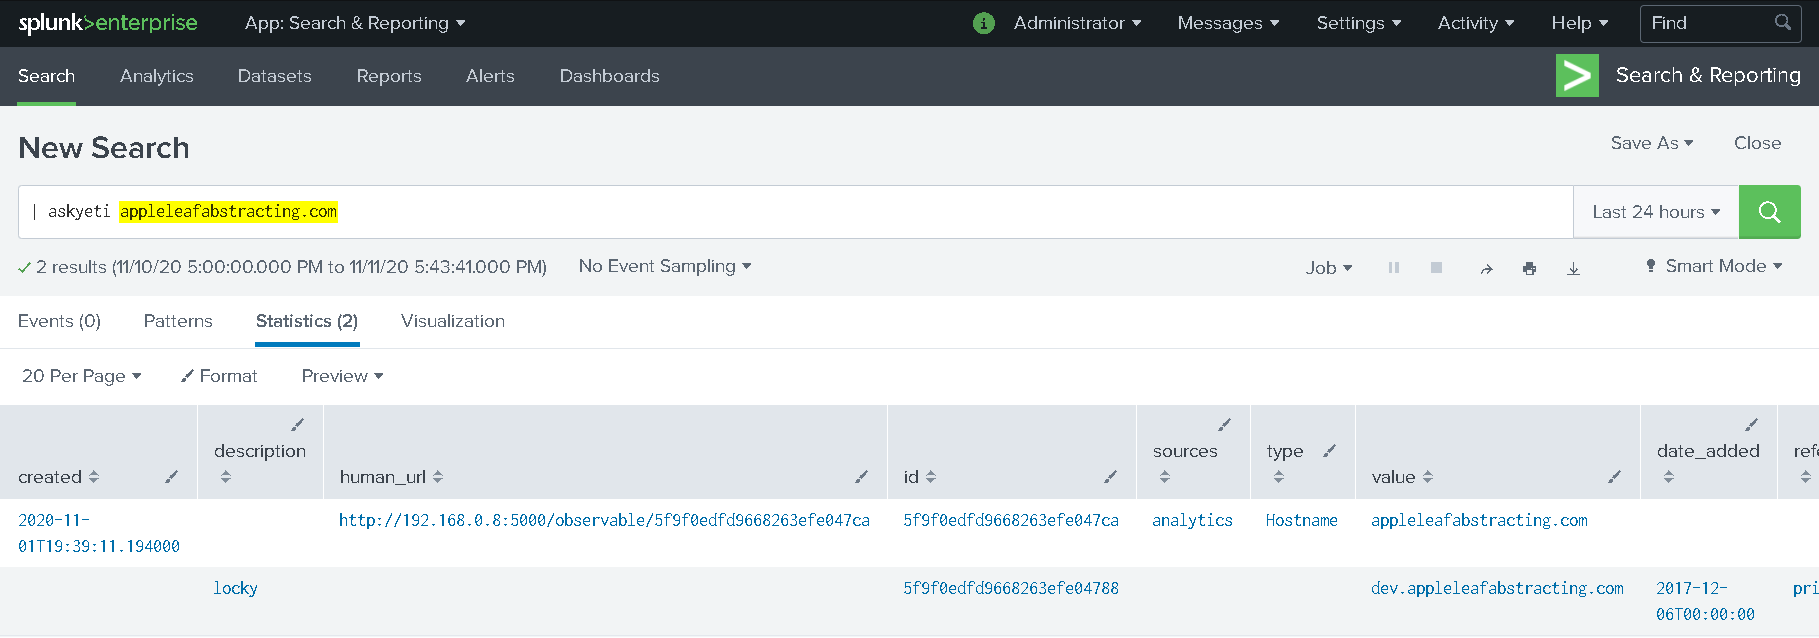Sort by date_added column arrows
The width and height of the screenshot is (1819, 638).
click(x=1669, y=477)
